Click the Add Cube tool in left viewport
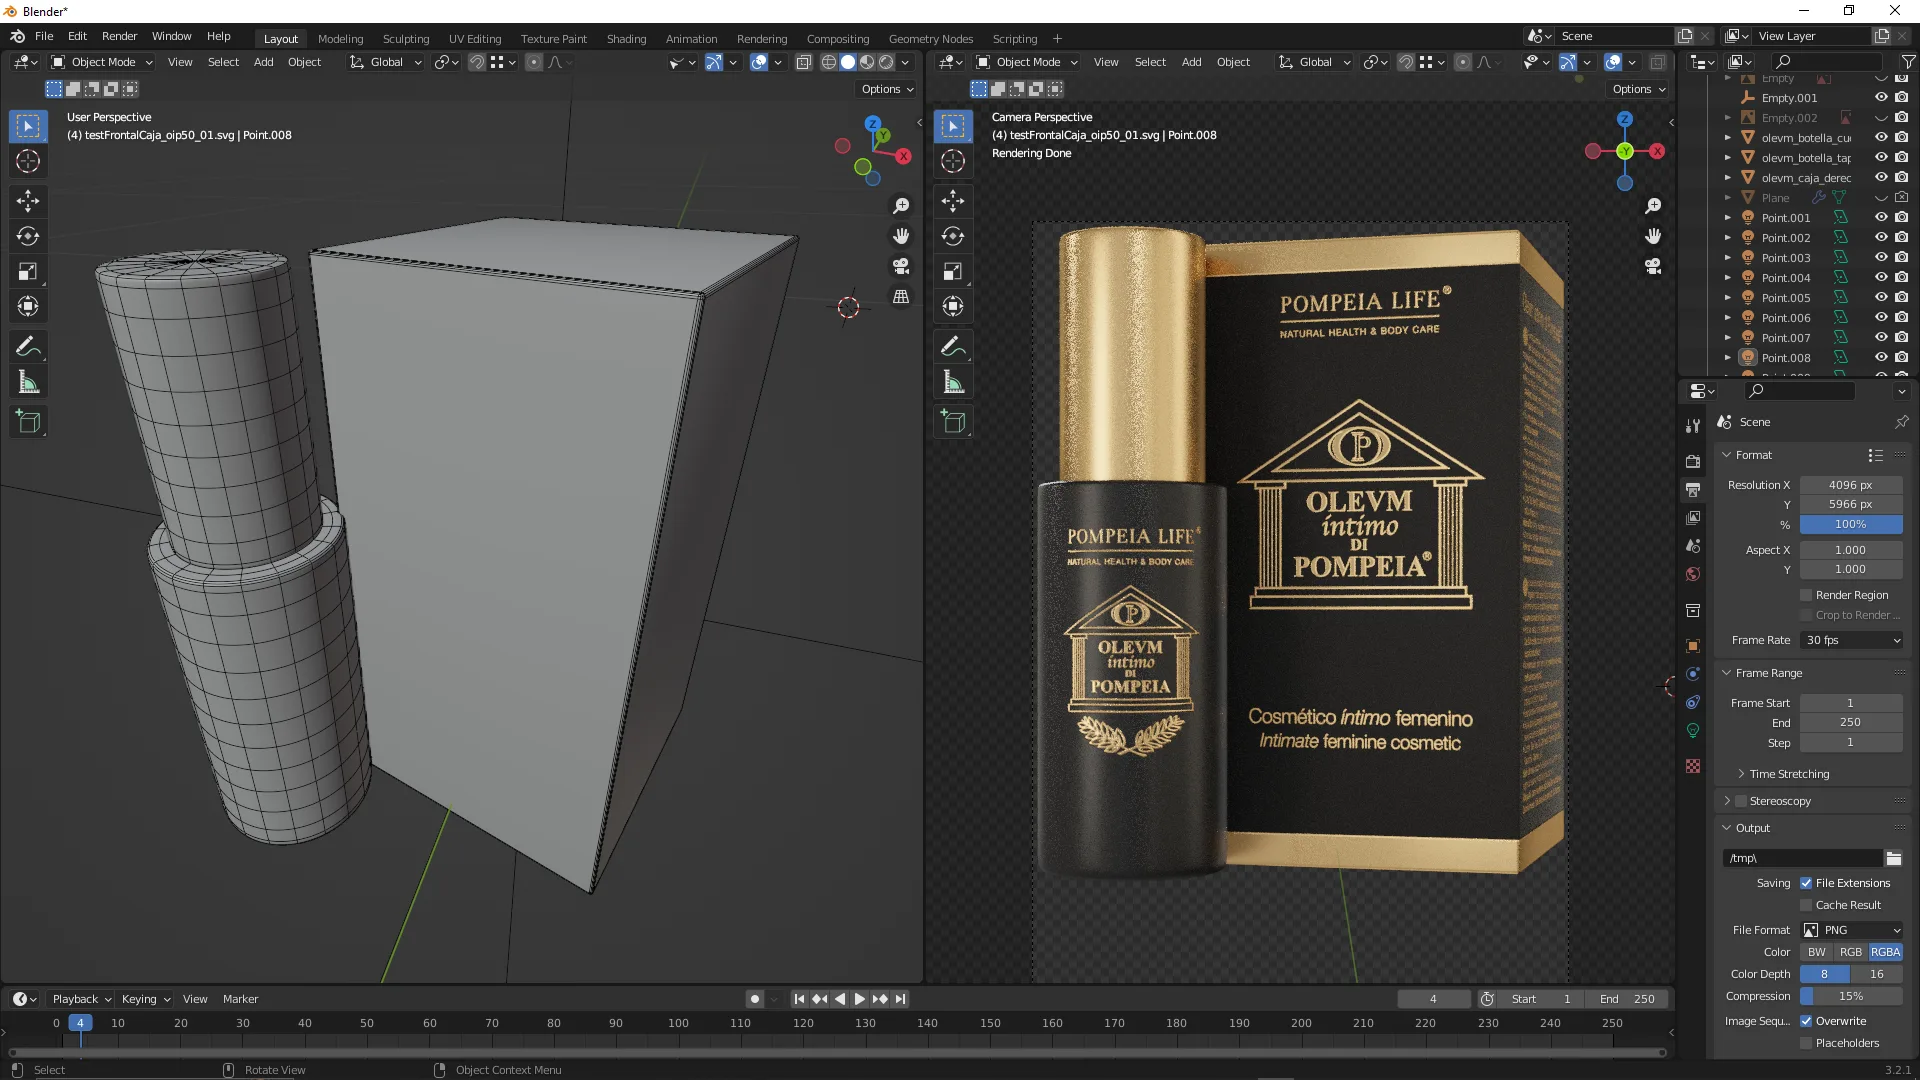Image resolution: width=1920 pixels, height=1080 pixels. point(28,422)
